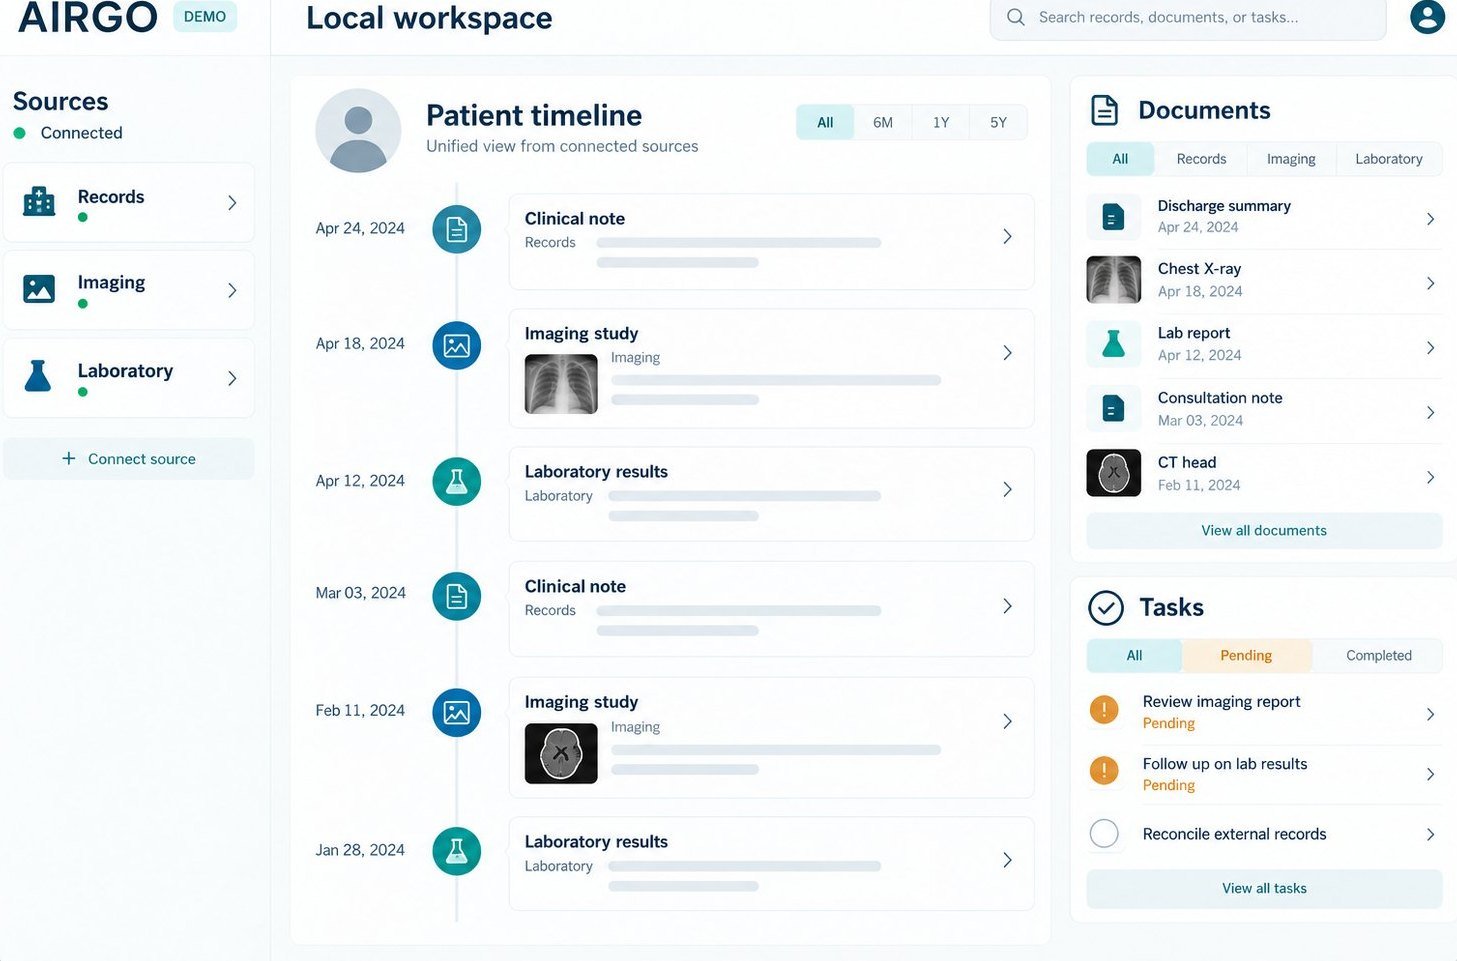1457x961 pixels.
Task: Expand the Apr 12 Laboratory results chevron
Action: 1007,489
